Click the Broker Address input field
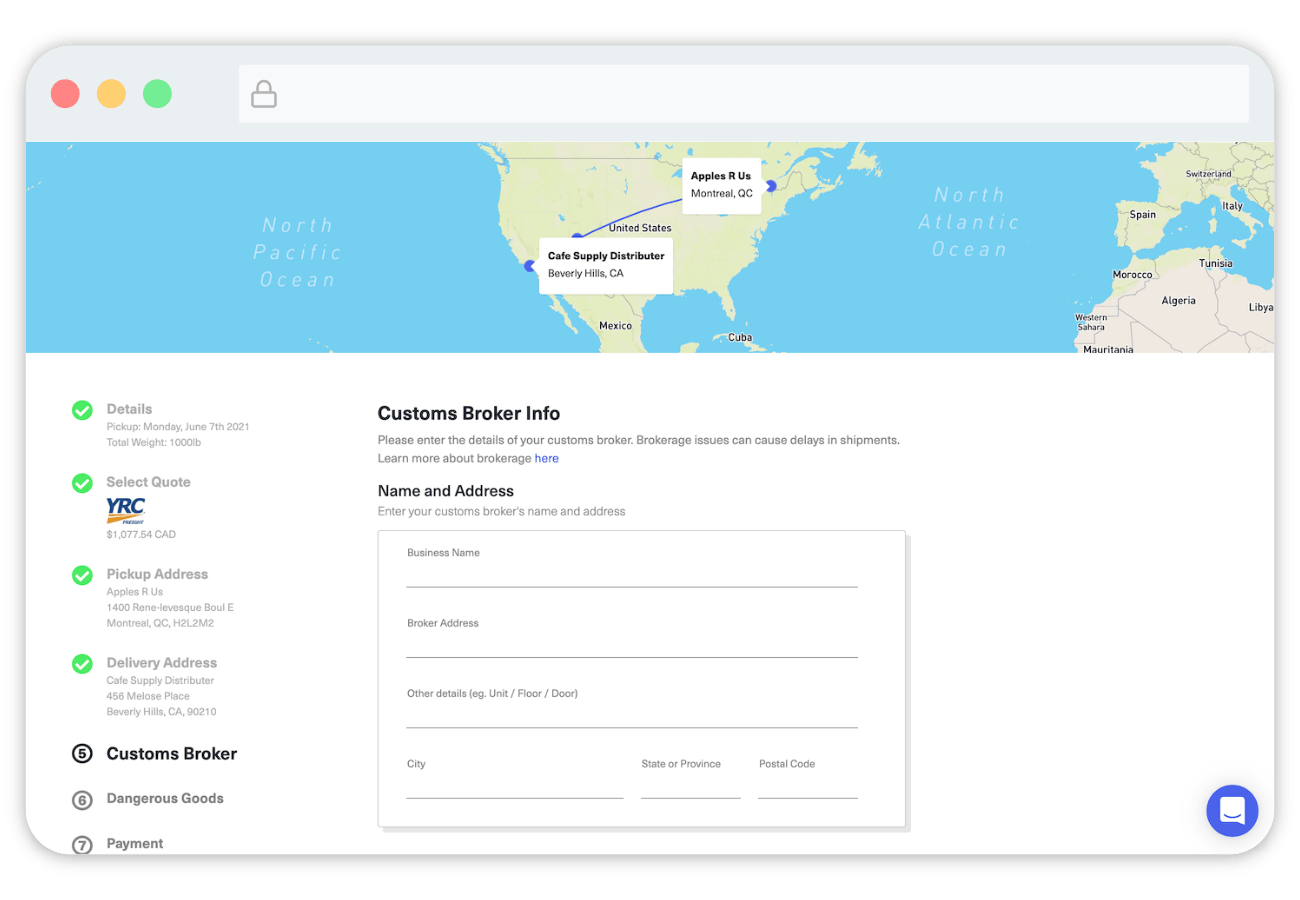The width and height of the screenshot is (1300, 900). coord(631,645)
